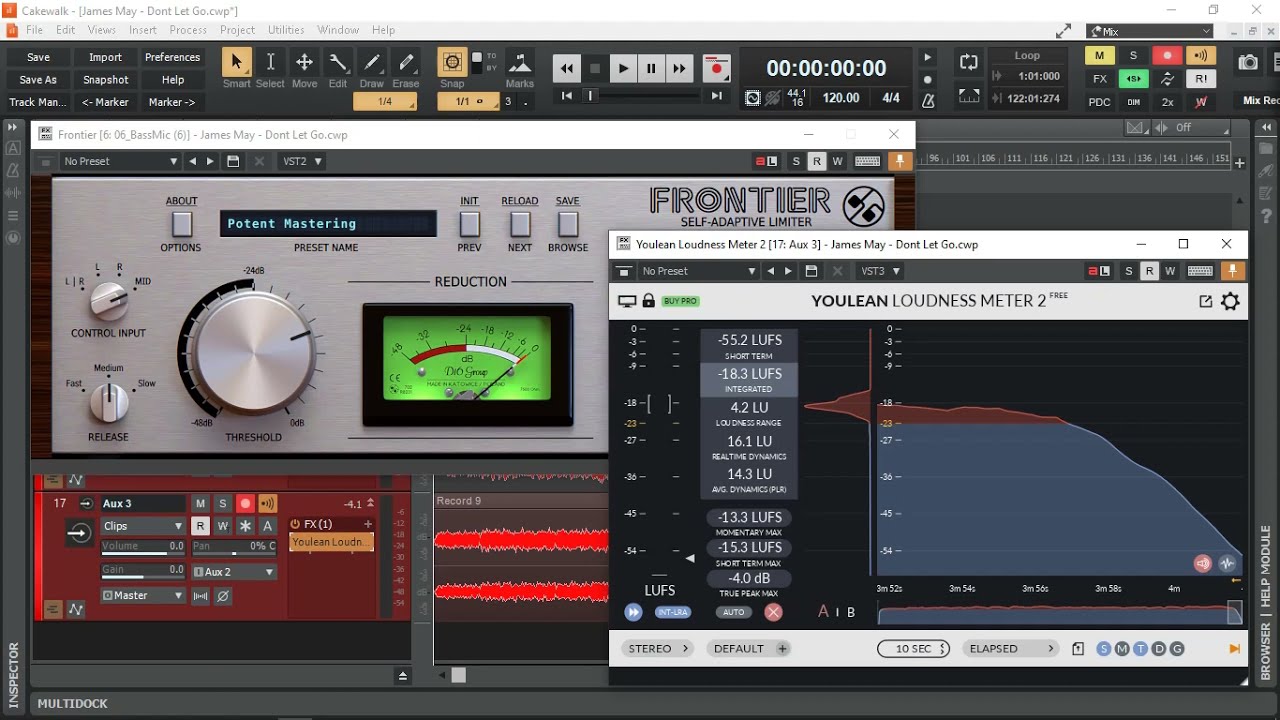The height and width of the screenshot is (720, 1280).
Task: Toggle the metronome icon
Action: pyautogui.click(x=928, y=99)
